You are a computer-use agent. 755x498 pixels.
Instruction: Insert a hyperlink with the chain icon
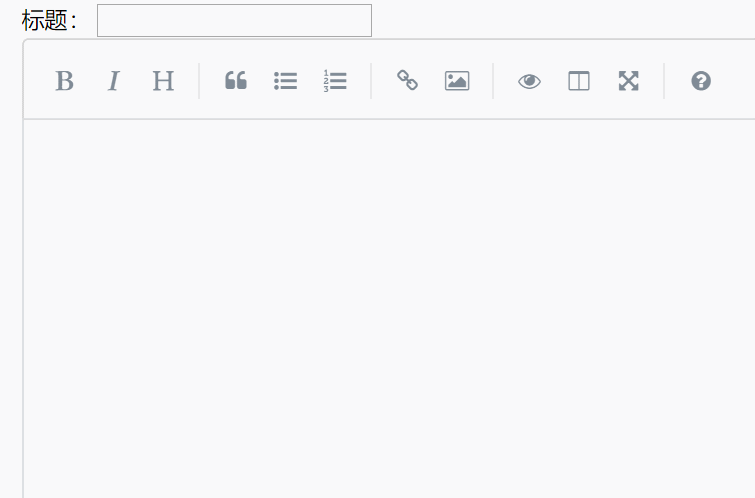(407, 81)
